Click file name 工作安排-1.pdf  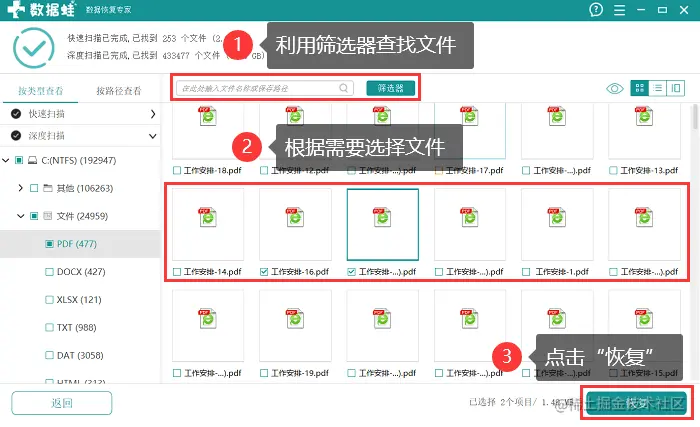562,272
